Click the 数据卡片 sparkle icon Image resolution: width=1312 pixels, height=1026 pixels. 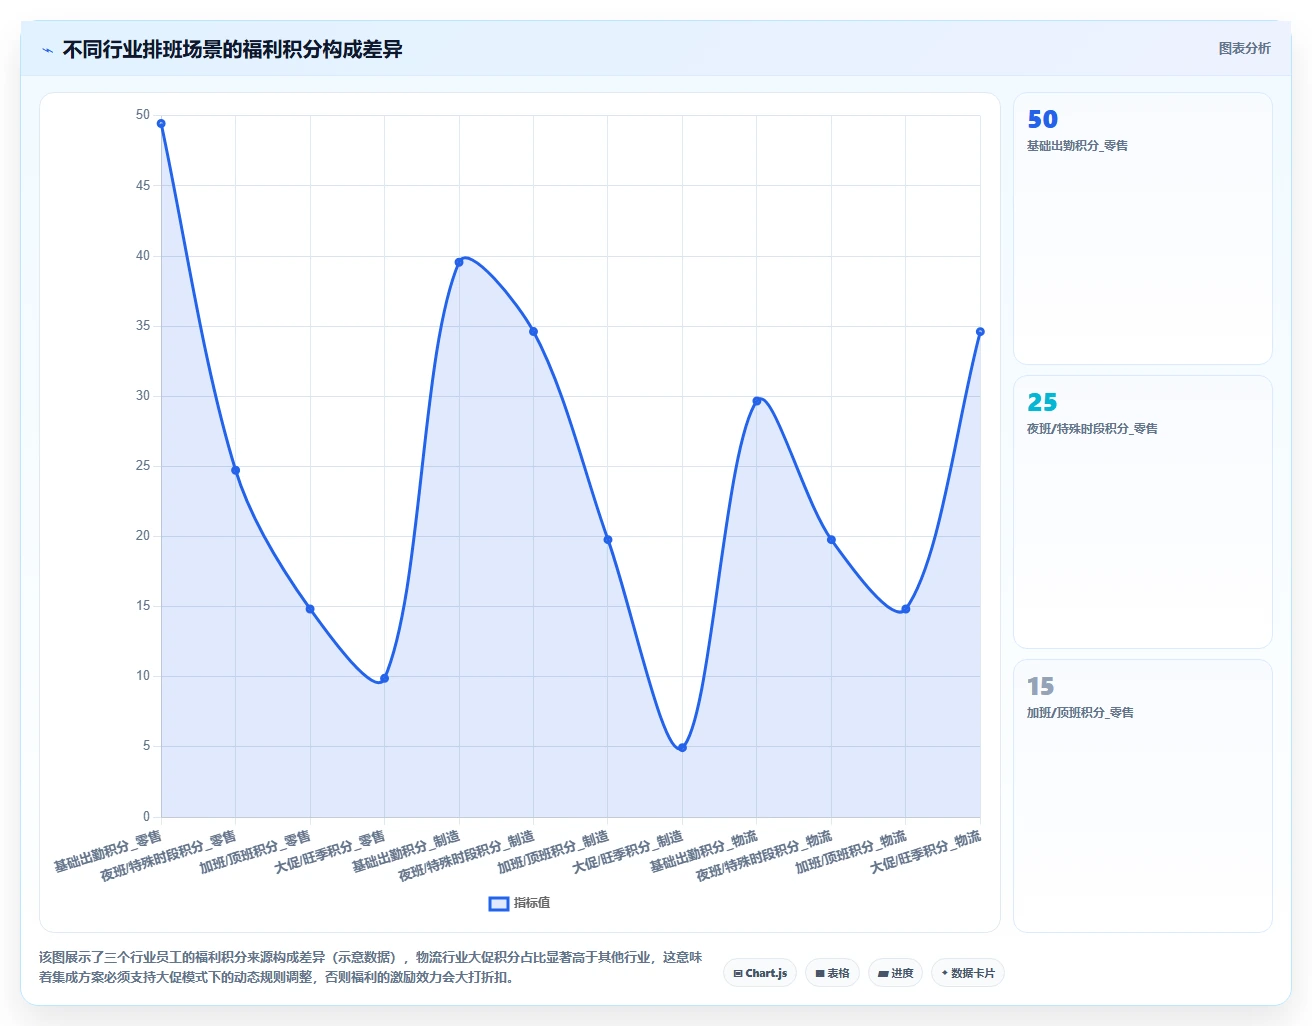(x=945, y=973)
